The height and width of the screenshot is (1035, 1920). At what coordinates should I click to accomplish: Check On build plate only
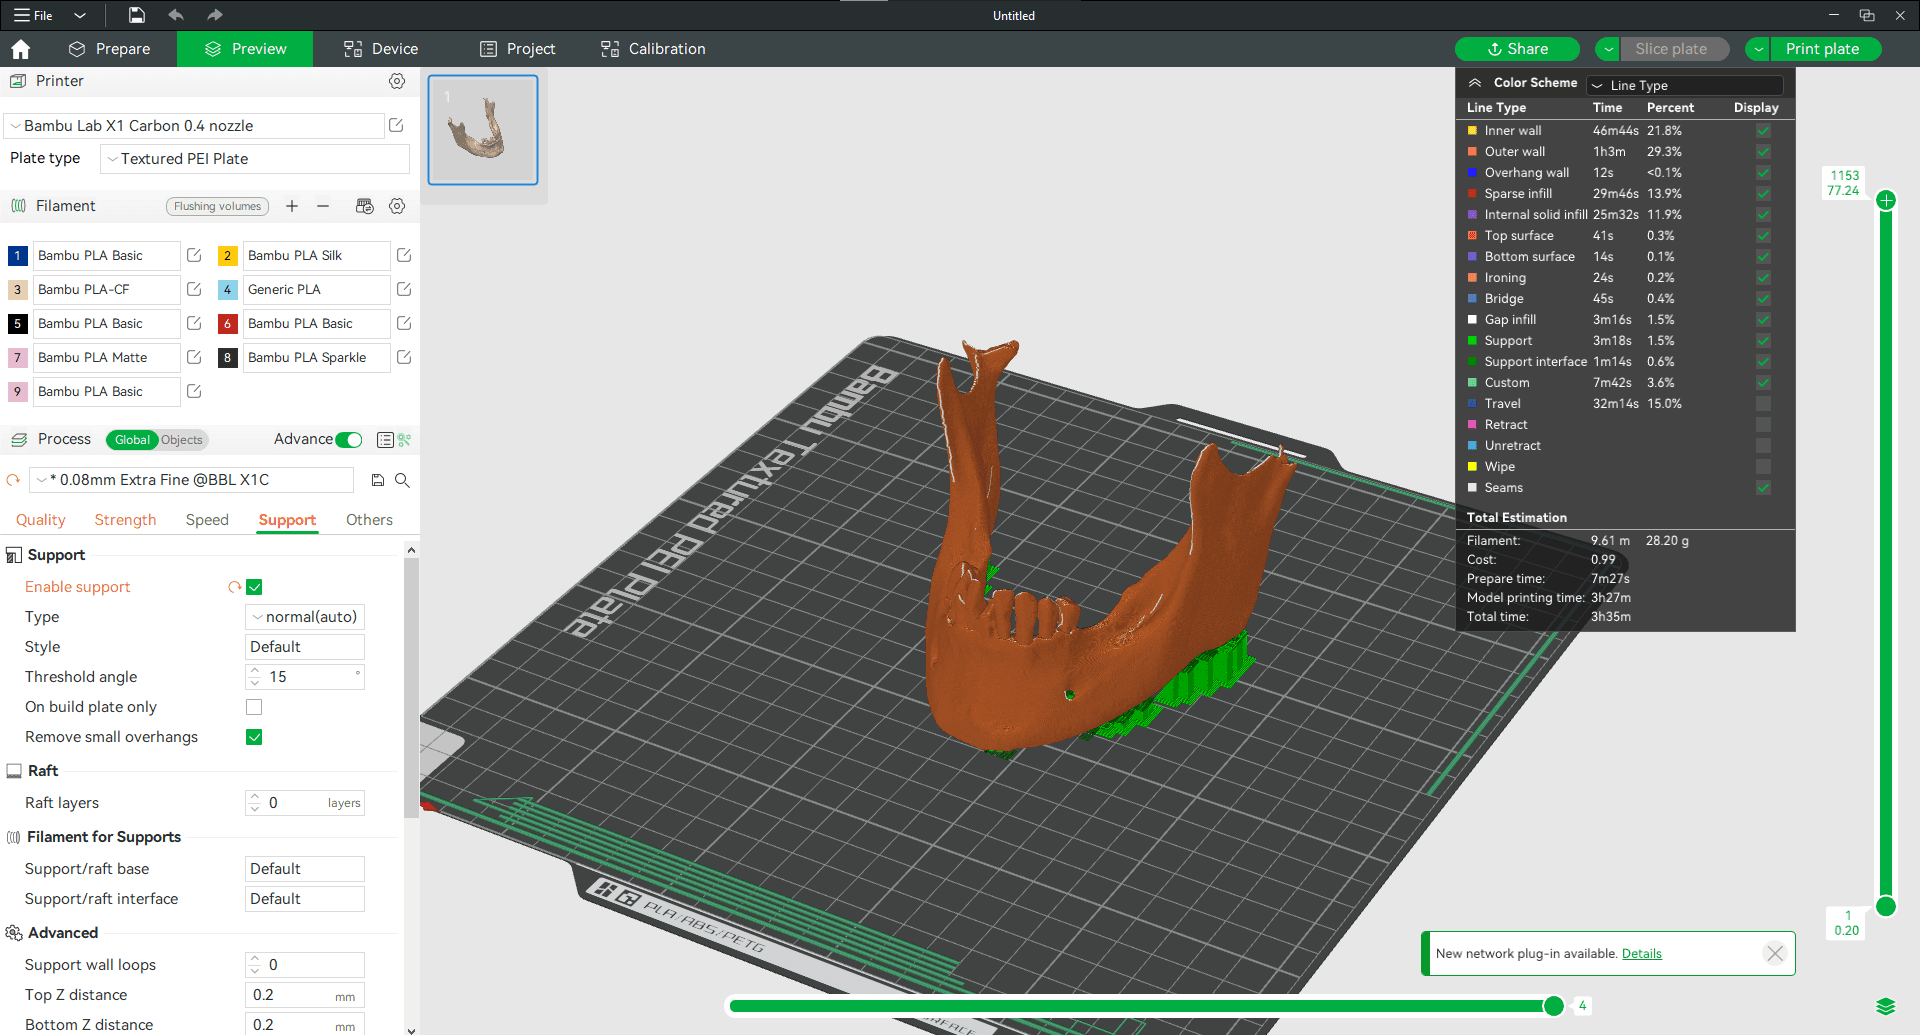point(254,707)
